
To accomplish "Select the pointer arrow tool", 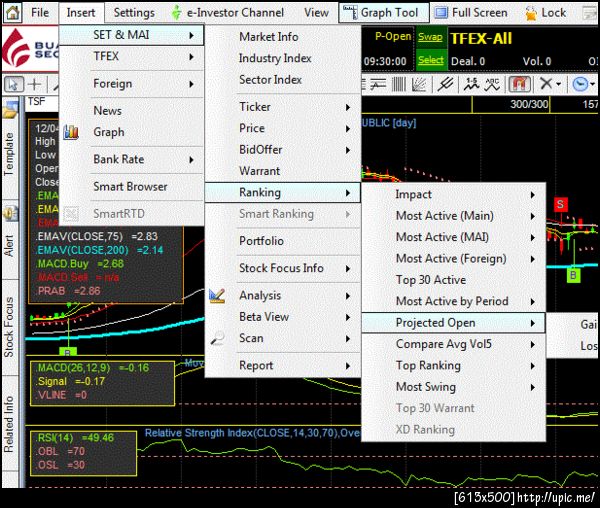I will (x=14, y=84).
